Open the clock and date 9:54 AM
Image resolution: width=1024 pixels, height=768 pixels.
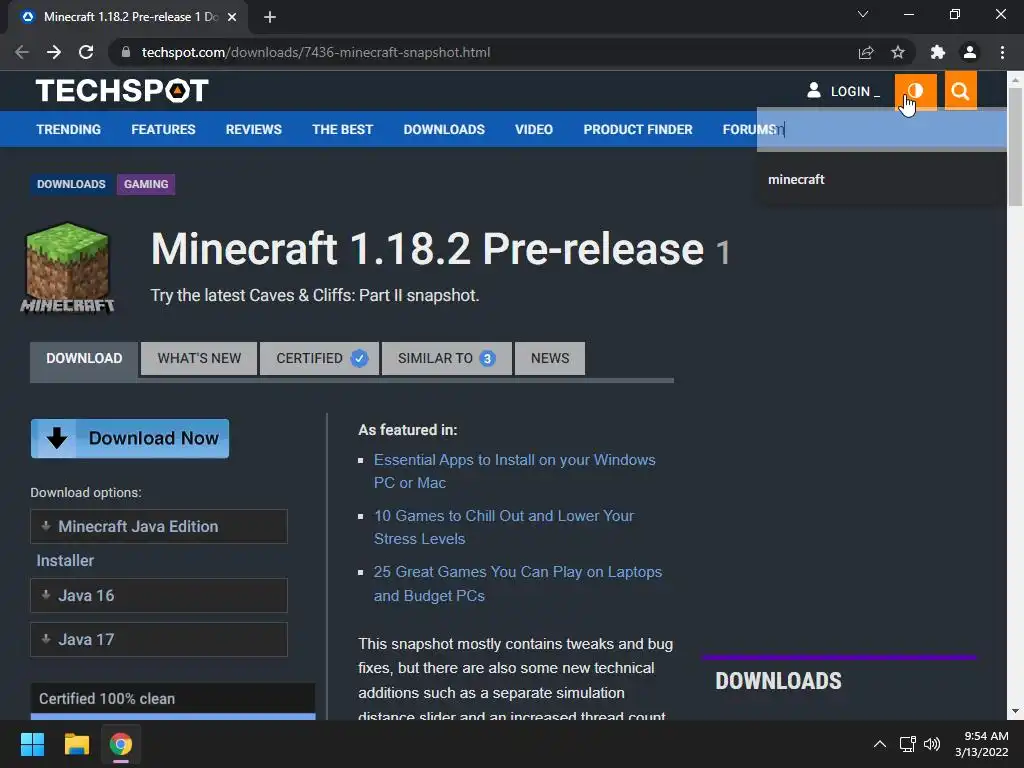(982, 744)
